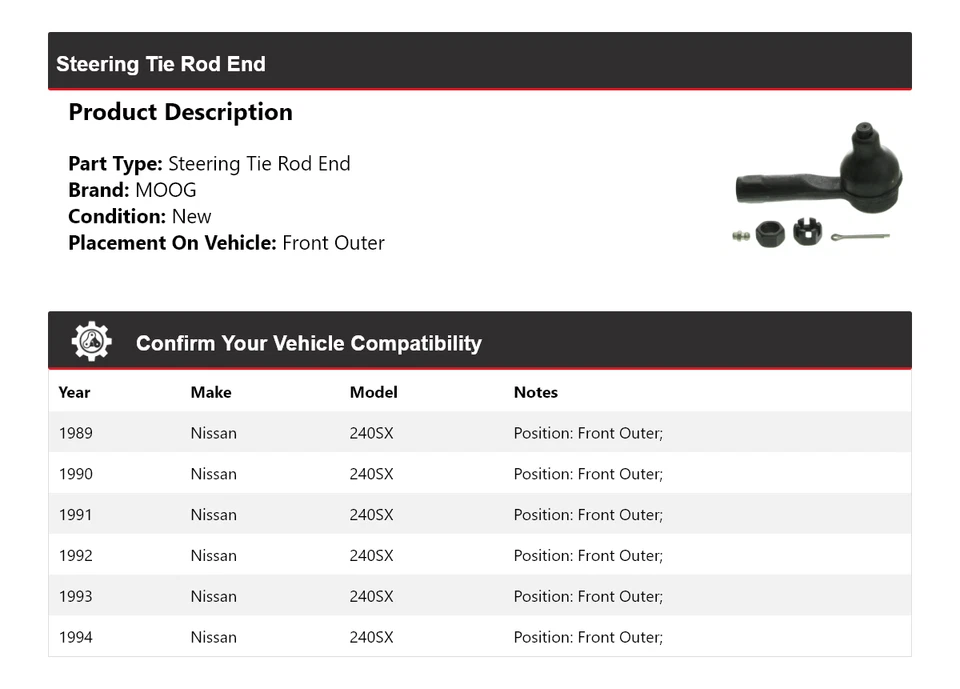Click the Product Description heading
Image resolution: width=960 pixels, height=689 pixels.
point(180,112)
